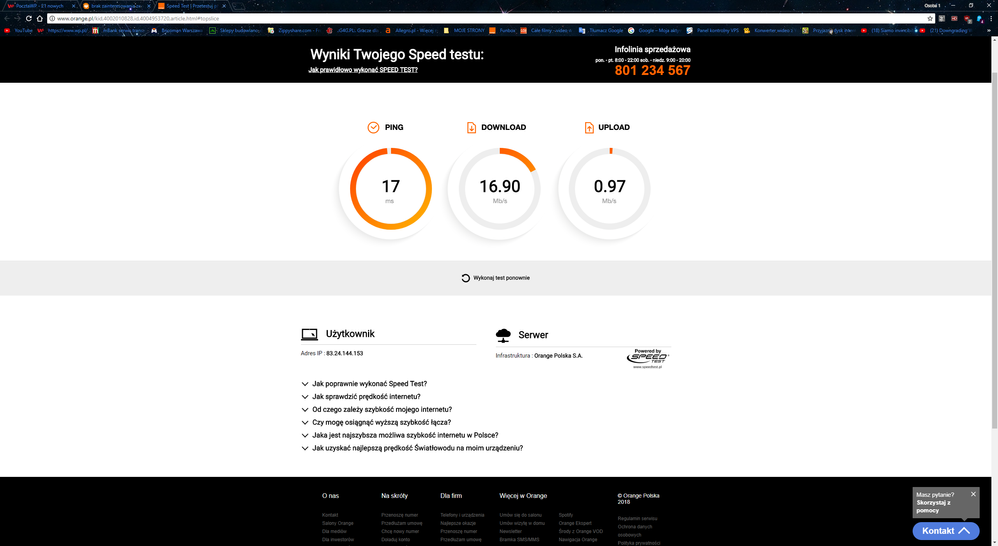Click the PING clock icon
998x546 pixels.
coord(373,128)
